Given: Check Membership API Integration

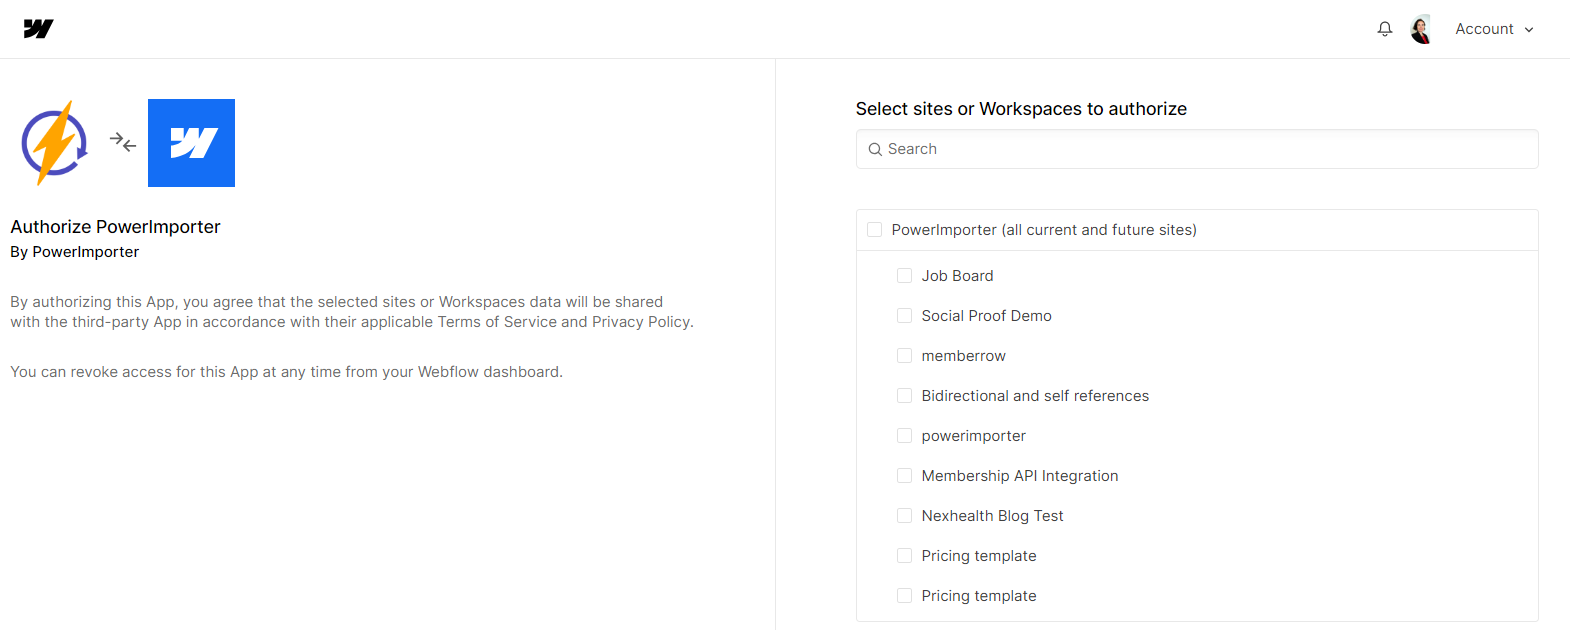Looking at the screenshot, I should click(904, 475).
